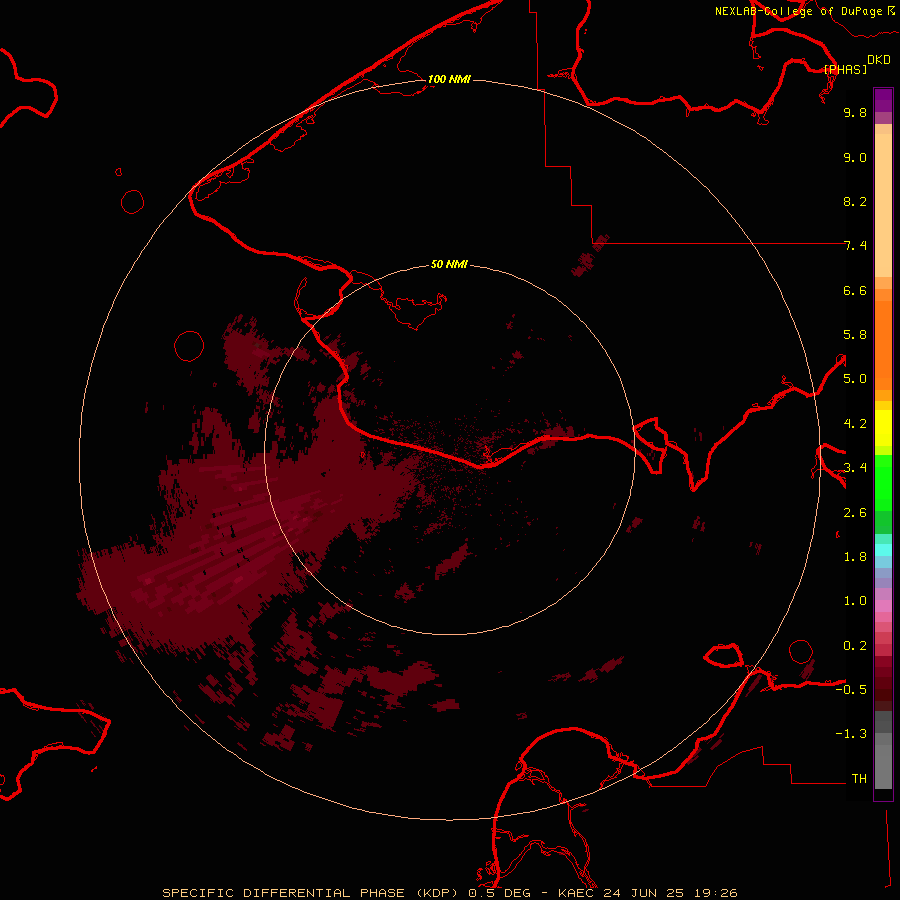Click the 5.0 value on the color scale
The image size is (900, 900).
pyautogui.click(x=855, y=379)
